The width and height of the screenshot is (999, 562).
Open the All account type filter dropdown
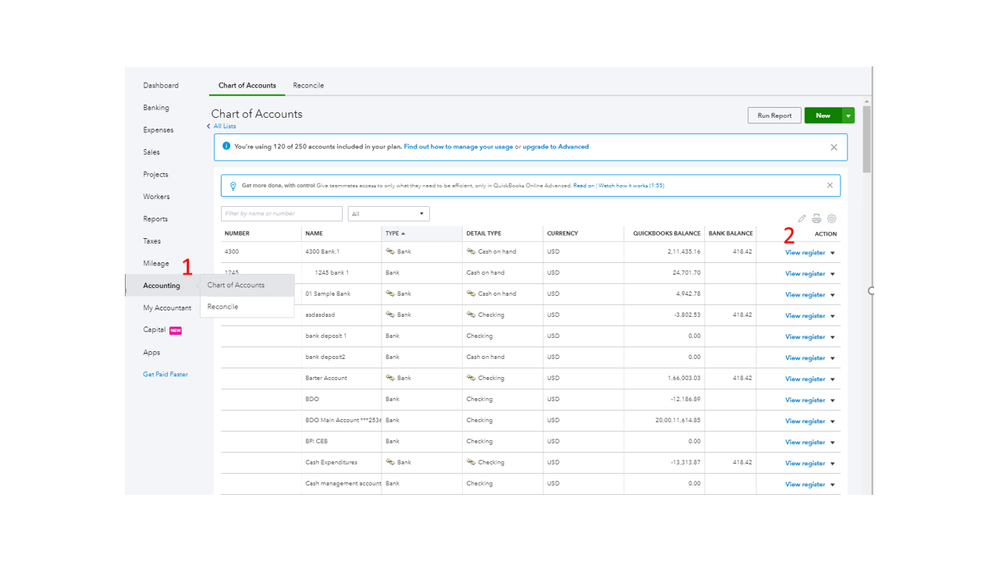[x=388, y=214]
